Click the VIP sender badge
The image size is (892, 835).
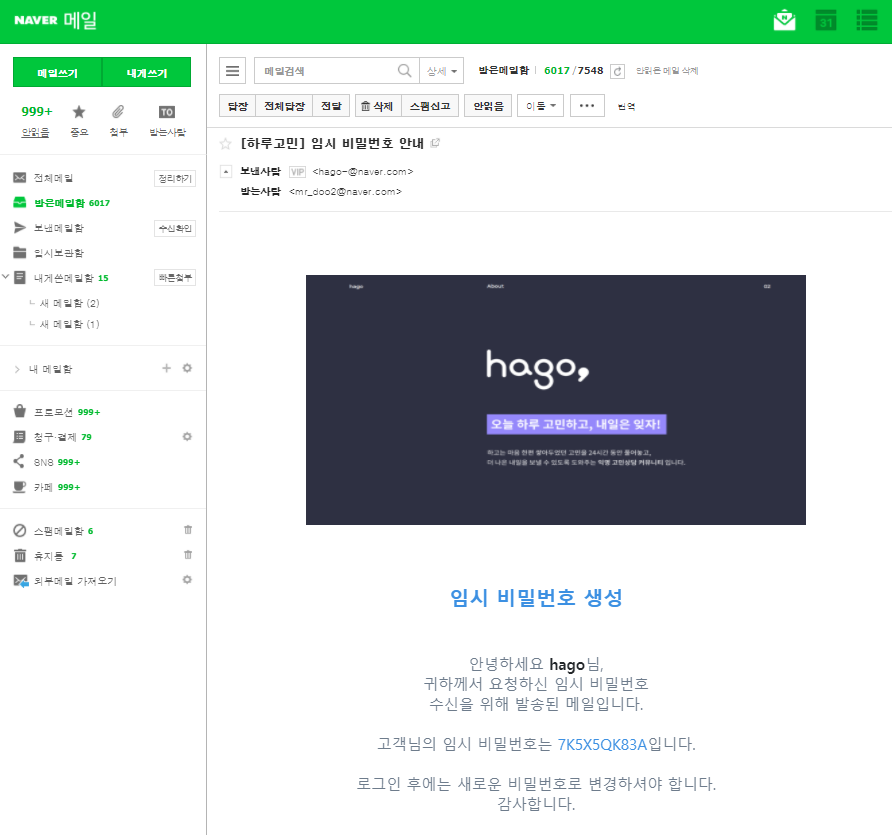298,172
